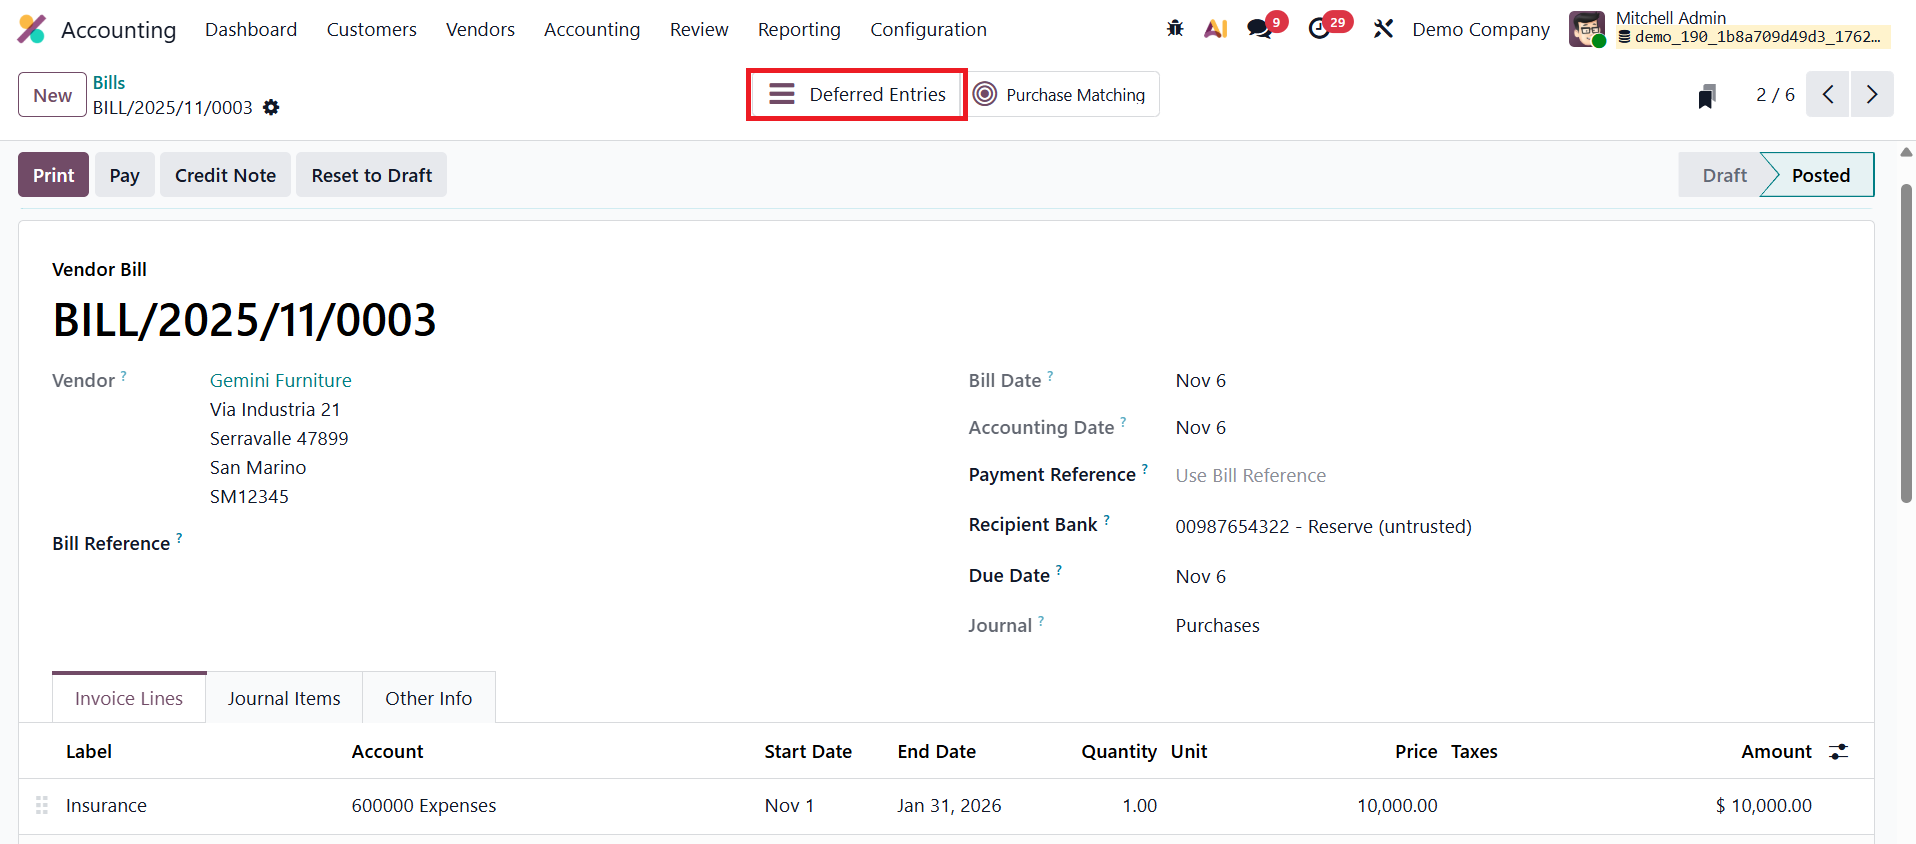Open the activities clock icon
The height and width of the screenshot is (844, 1916).
pyautogui.click(x=1319, y=29)
